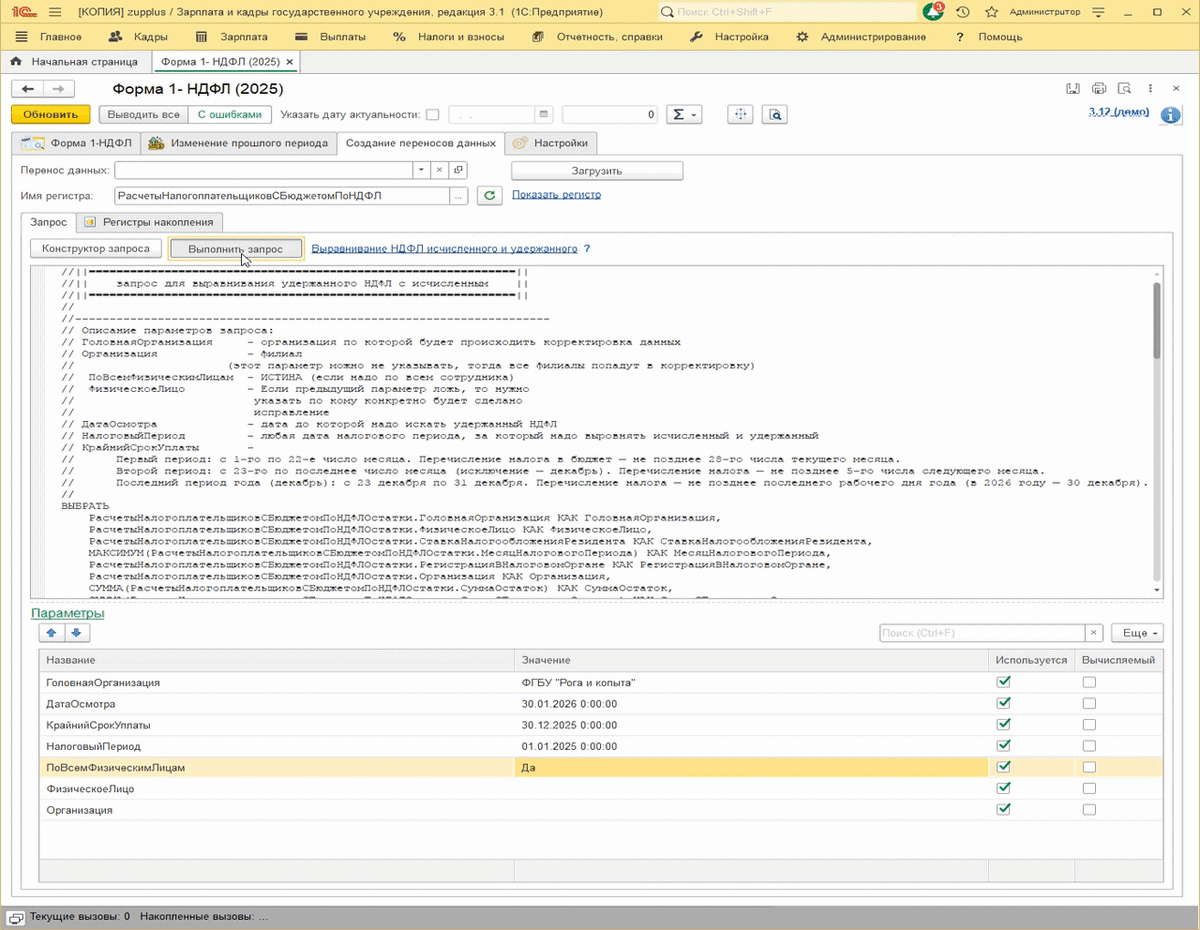
Task: Open the notifications bell with badge 3
Action: (933, 12)
